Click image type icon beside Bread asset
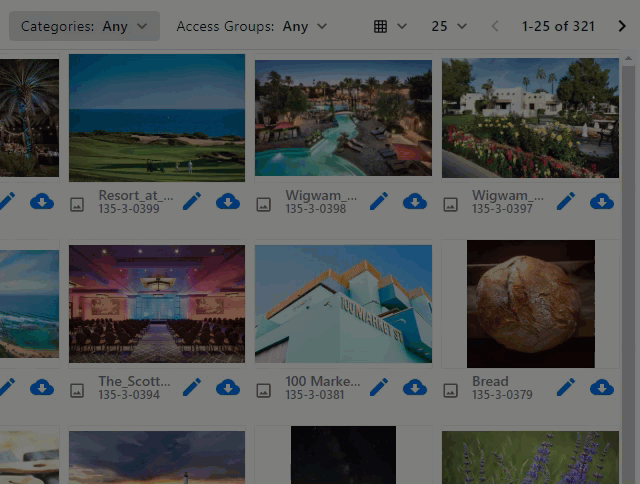Image resolution: width=640 pixels, height=484 pixels. pyautogui.click(x=451, y=391)
